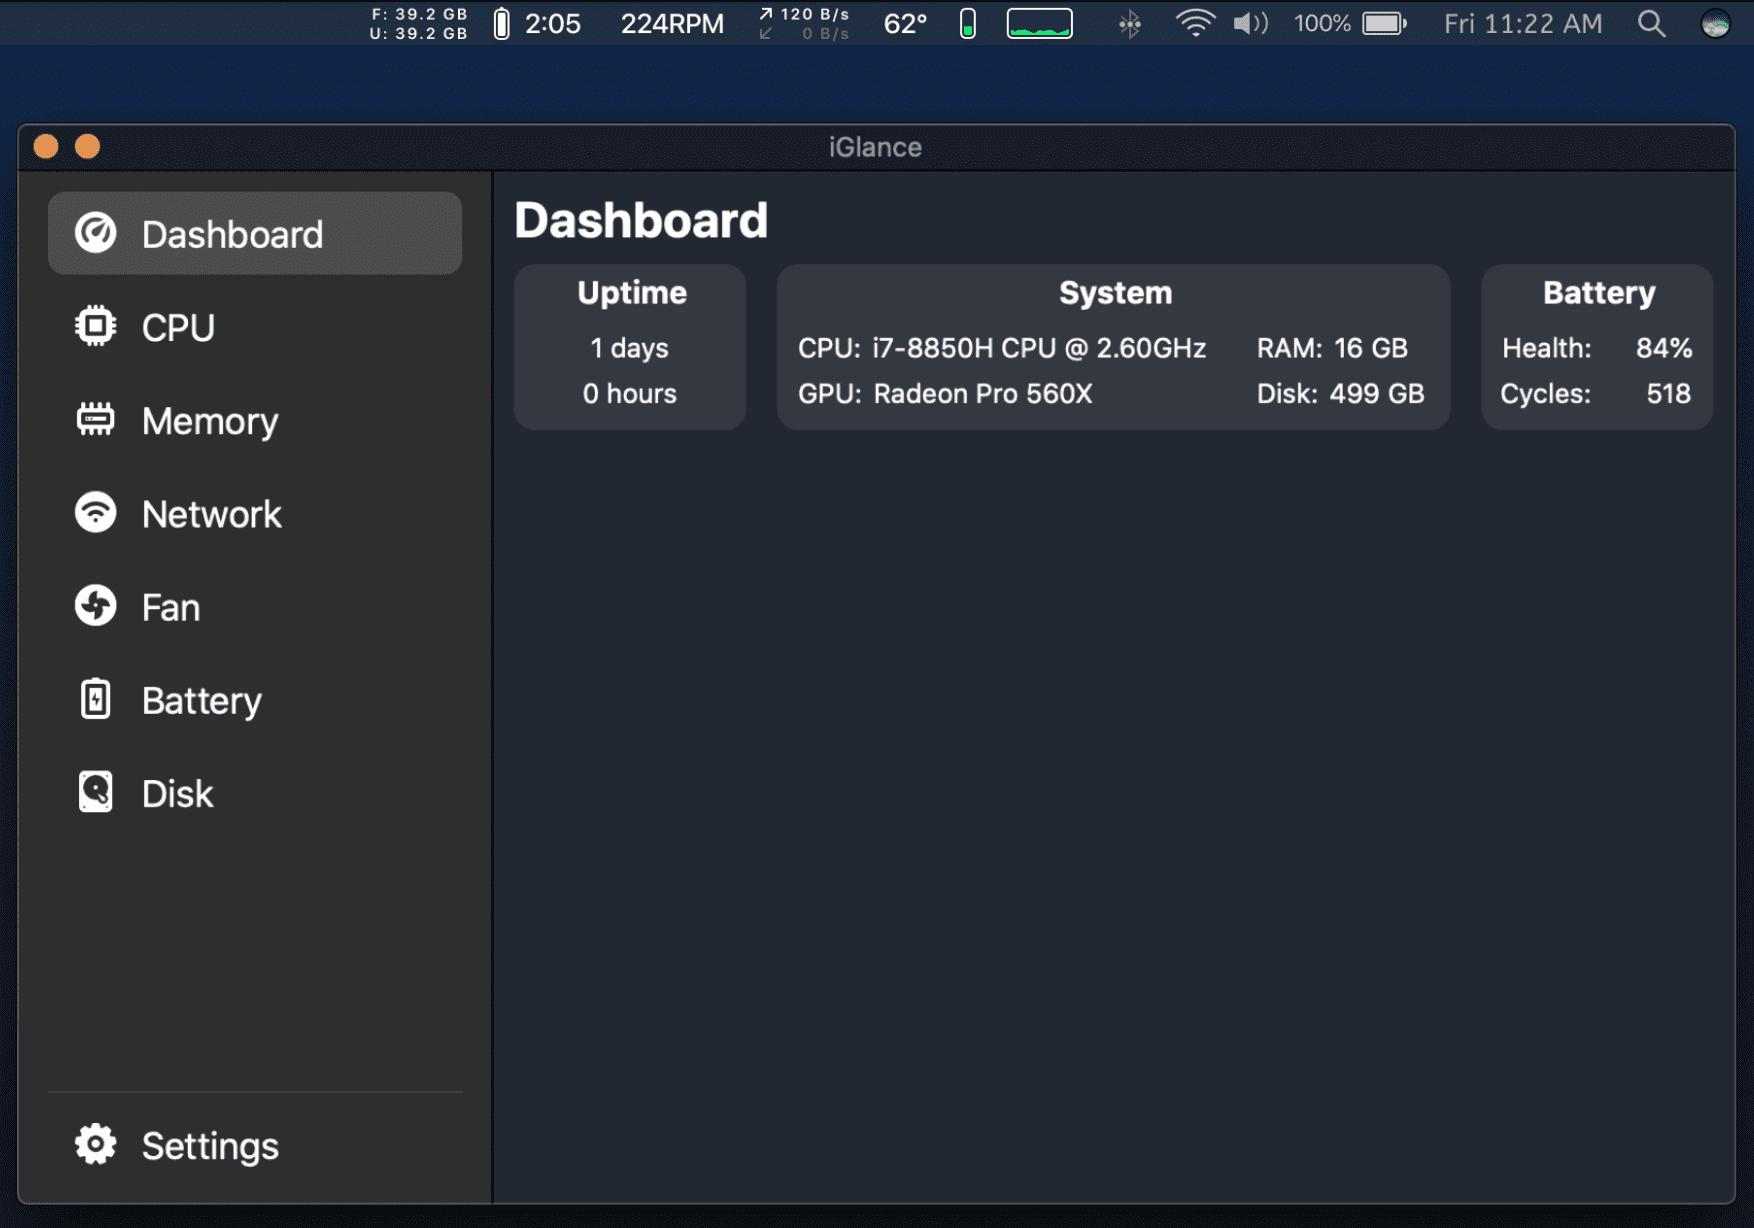
Task: Go to the Network section
Action: (255, 513)
